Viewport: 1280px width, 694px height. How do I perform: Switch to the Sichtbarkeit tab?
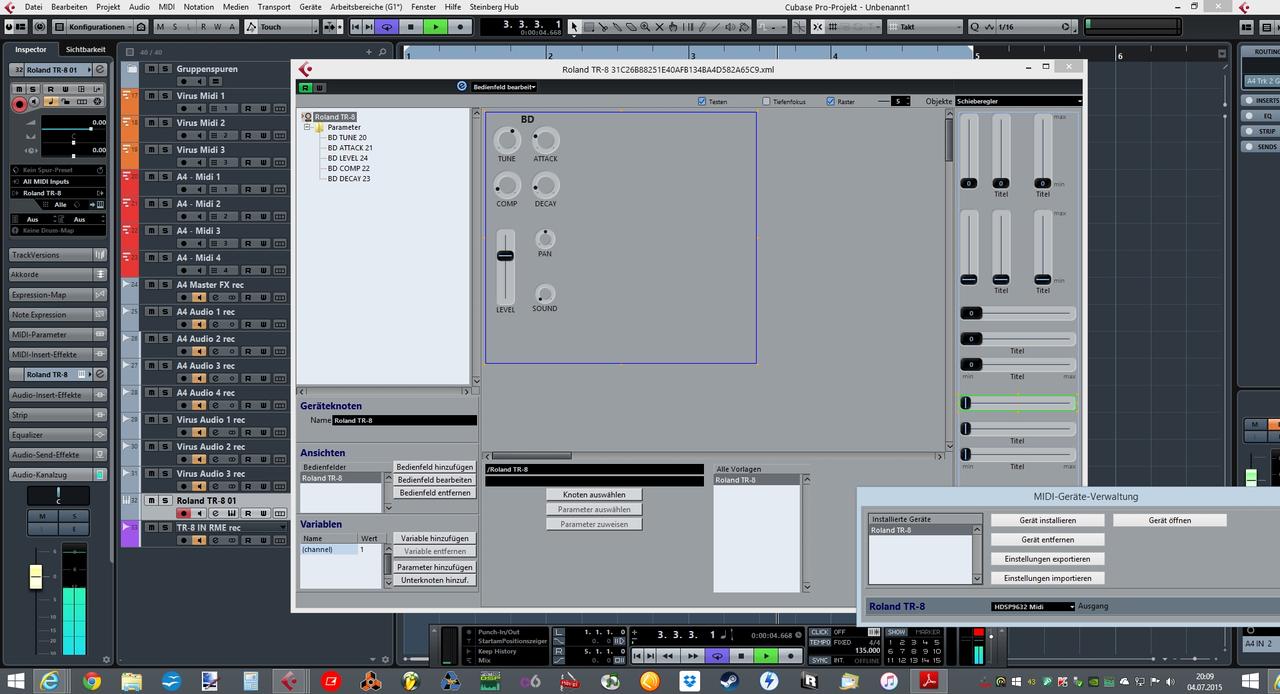(x=86, y=49)
